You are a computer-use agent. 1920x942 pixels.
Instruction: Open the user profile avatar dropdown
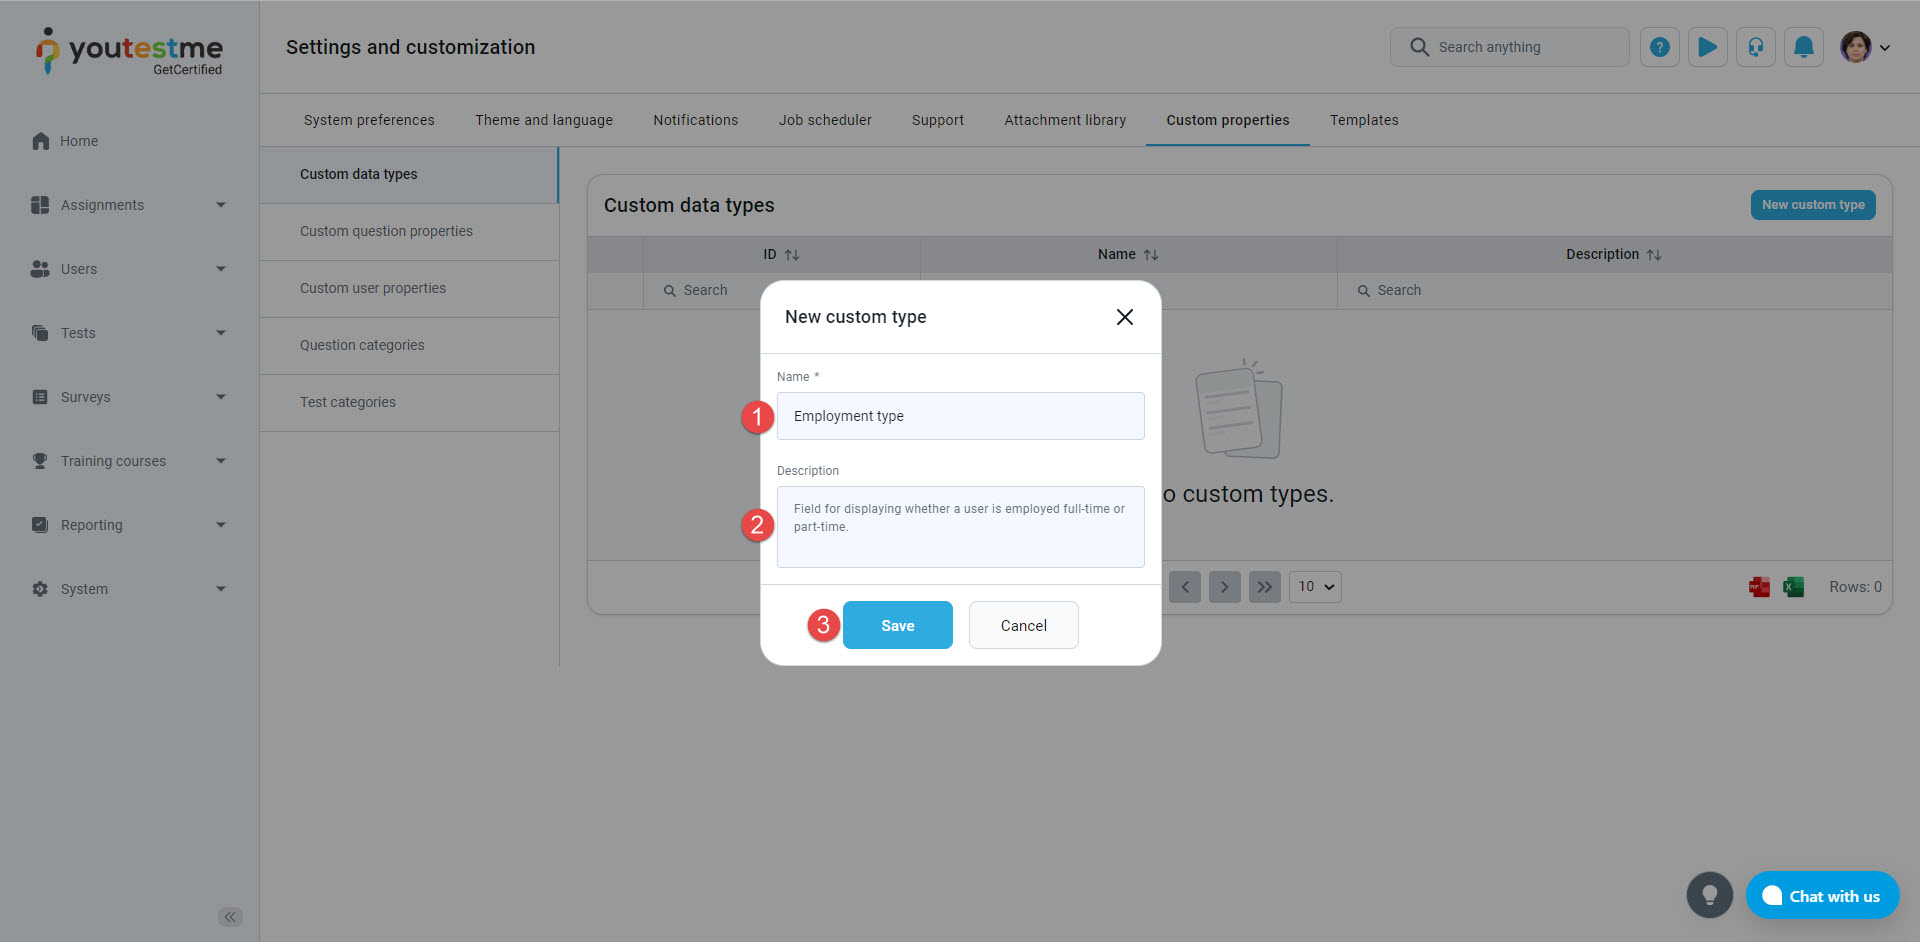[1864, 47]
